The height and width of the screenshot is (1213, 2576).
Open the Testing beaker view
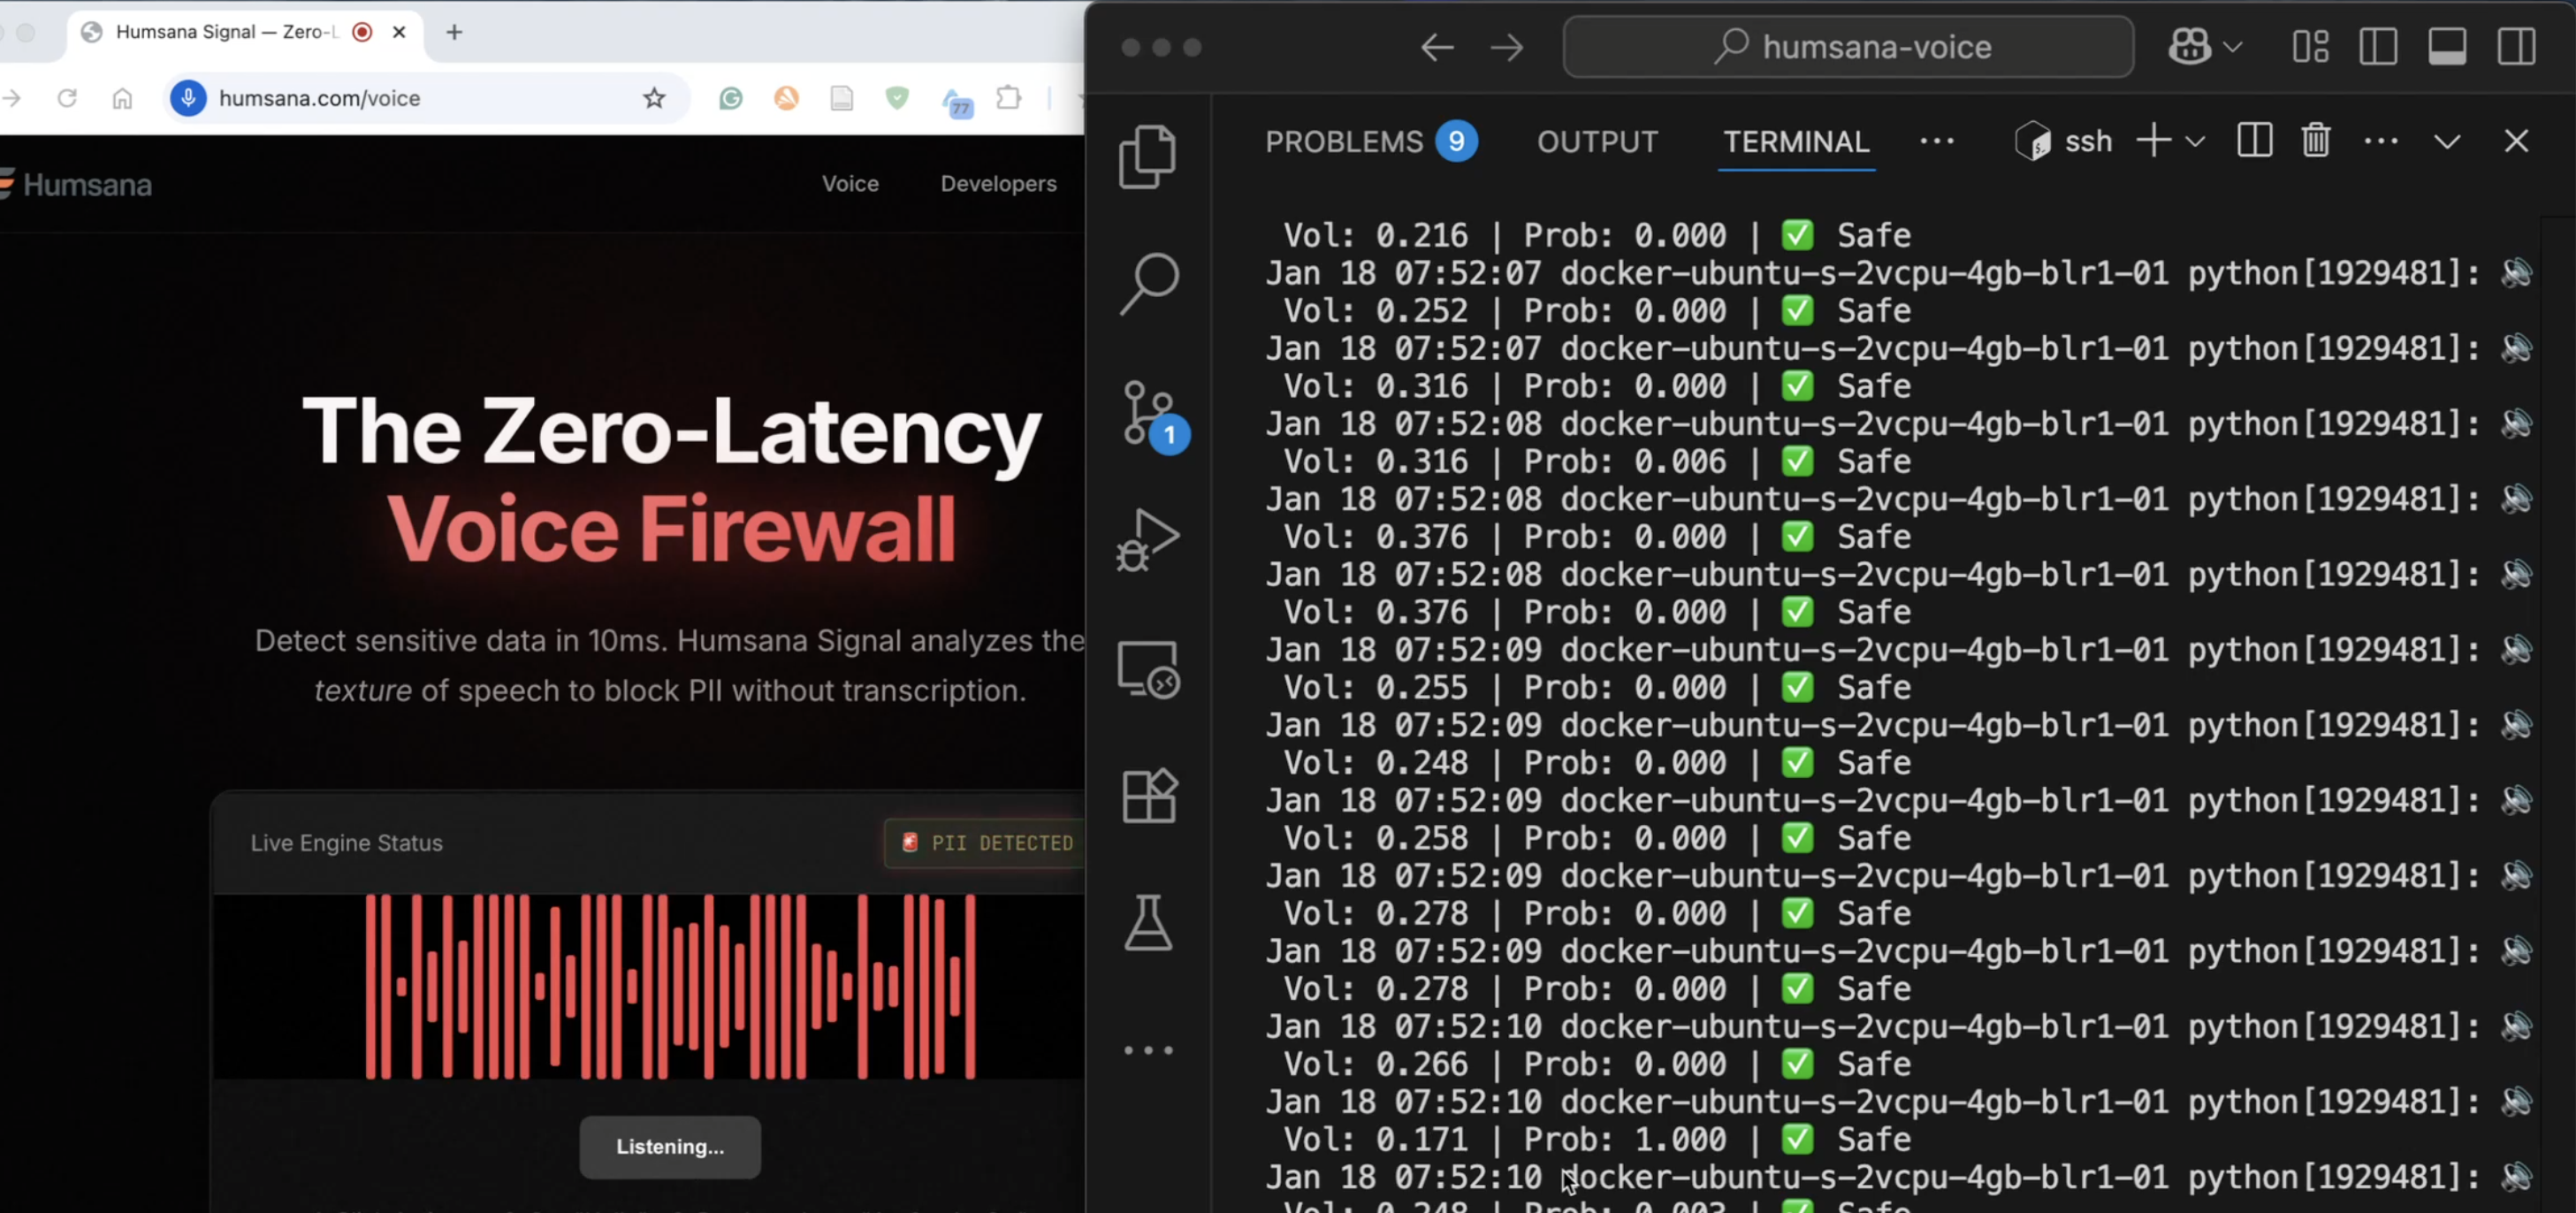[x=1148, y=922]
